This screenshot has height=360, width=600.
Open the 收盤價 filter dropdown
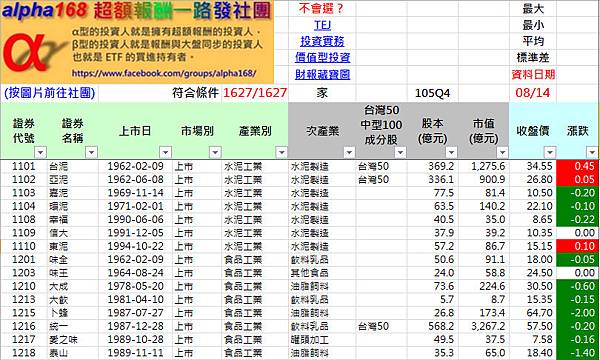click(550, 152)
